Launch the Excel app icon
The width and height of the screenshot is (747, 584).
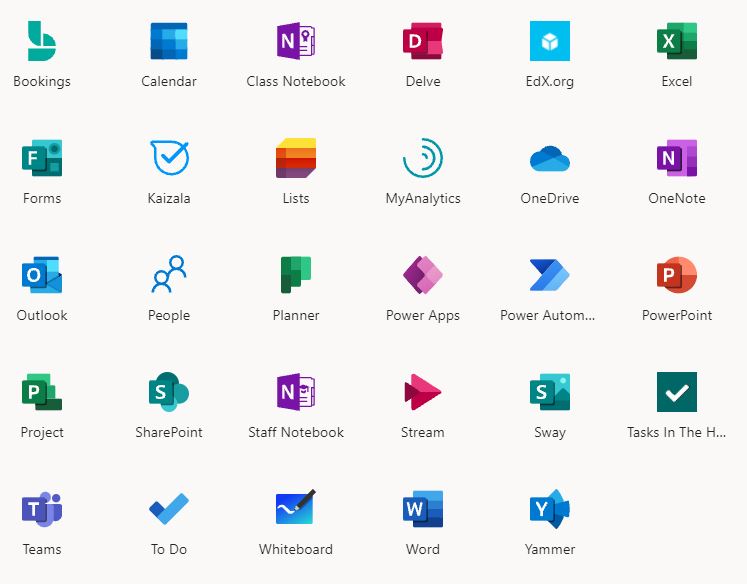tap(676, 41)
